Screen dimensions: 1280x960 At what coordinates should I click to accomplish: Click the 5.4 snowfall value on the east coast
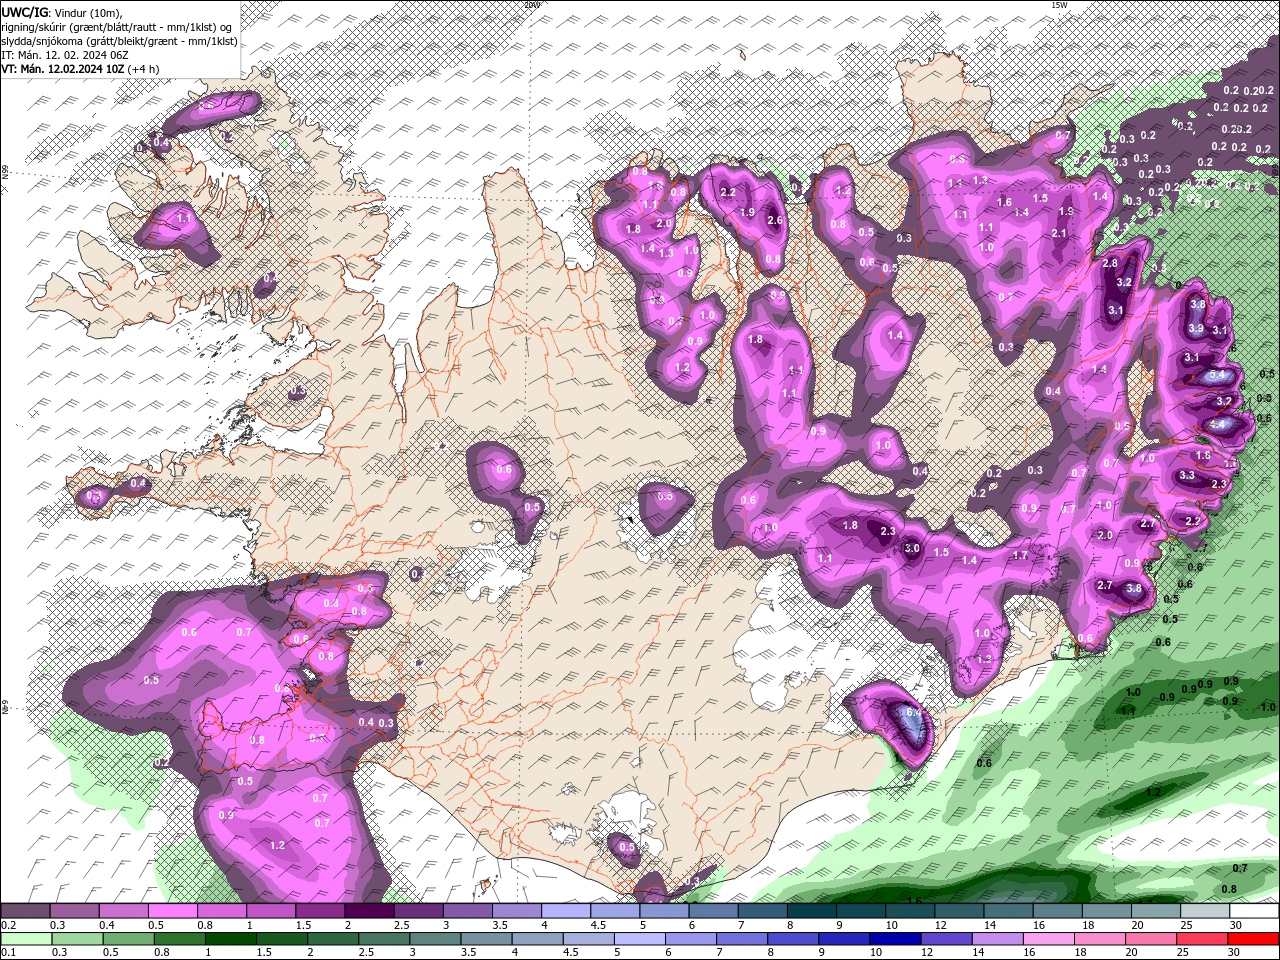click(1217, 375)
